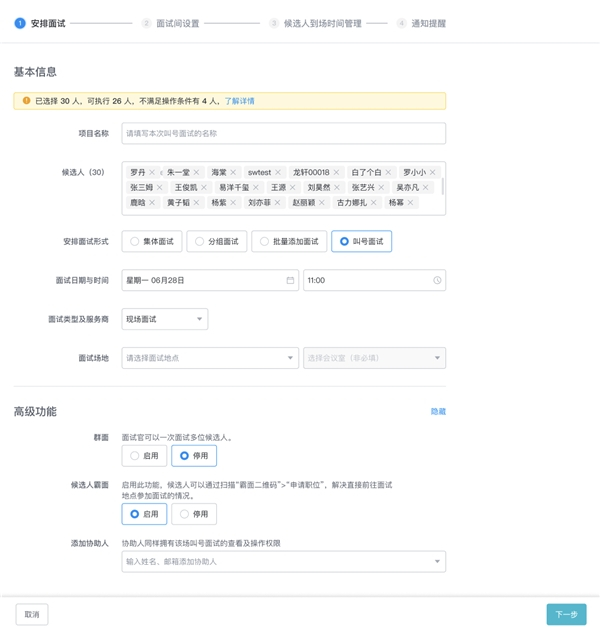Choose 启用 for 候选人霸面

(x=144, y=514)
